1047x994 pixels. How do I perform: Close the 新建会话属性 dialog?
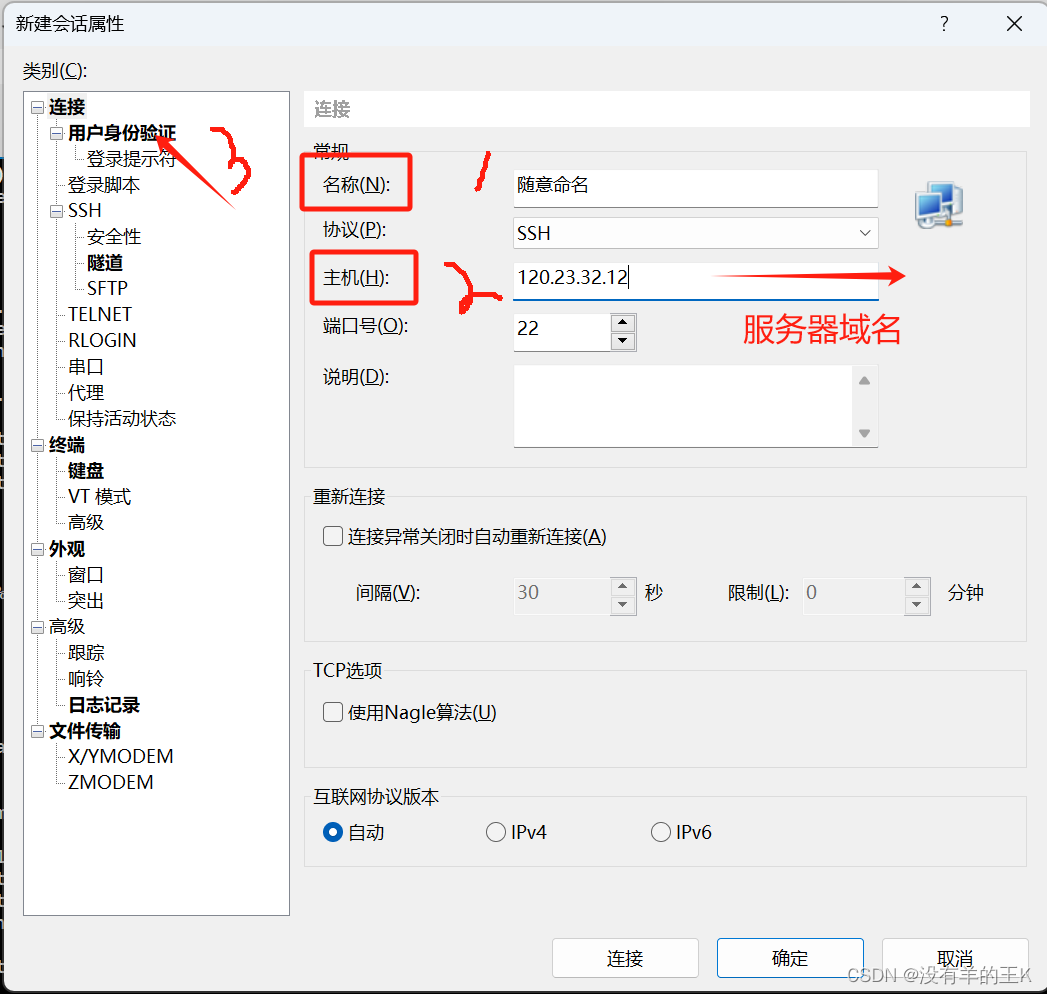click(1014, 24)
